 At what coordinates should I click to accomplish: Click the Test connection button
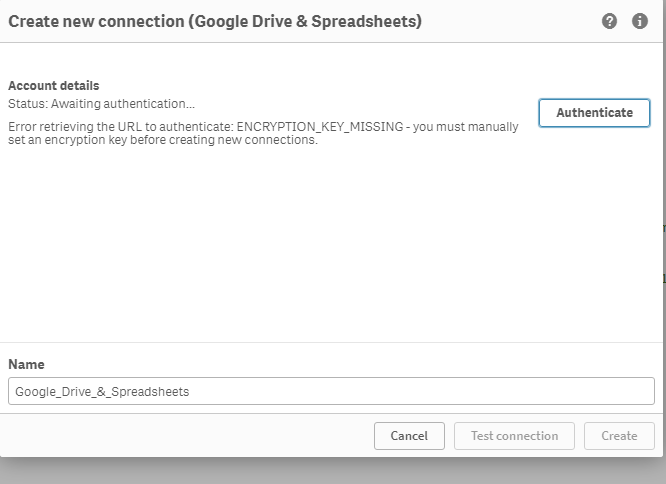pos(514,436)
